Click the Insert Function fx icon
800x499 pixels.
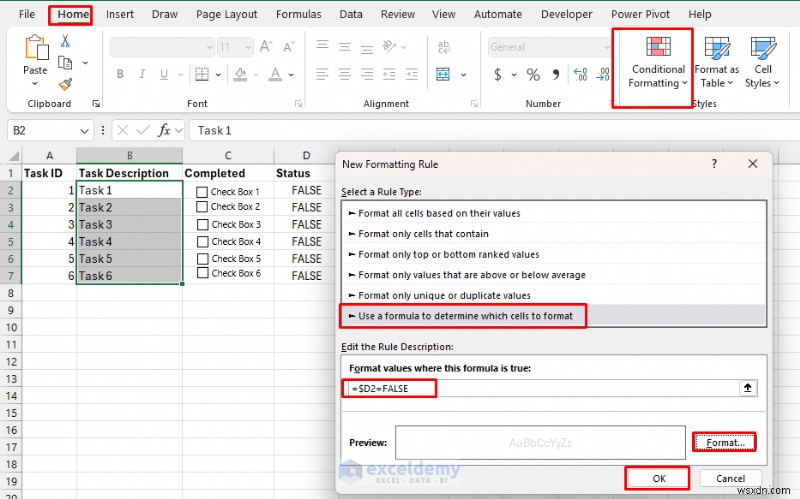pos(164,130)
